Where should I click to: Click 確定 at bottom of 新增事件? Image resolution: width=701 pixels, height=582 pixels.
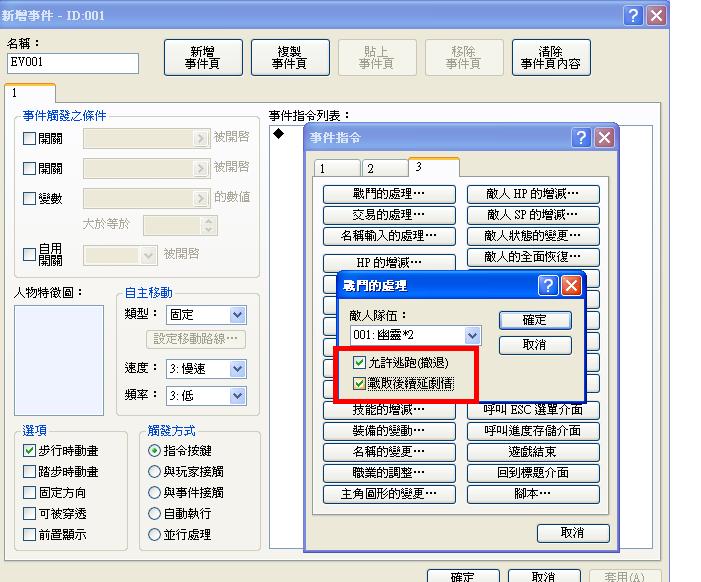tap(463, 576)
